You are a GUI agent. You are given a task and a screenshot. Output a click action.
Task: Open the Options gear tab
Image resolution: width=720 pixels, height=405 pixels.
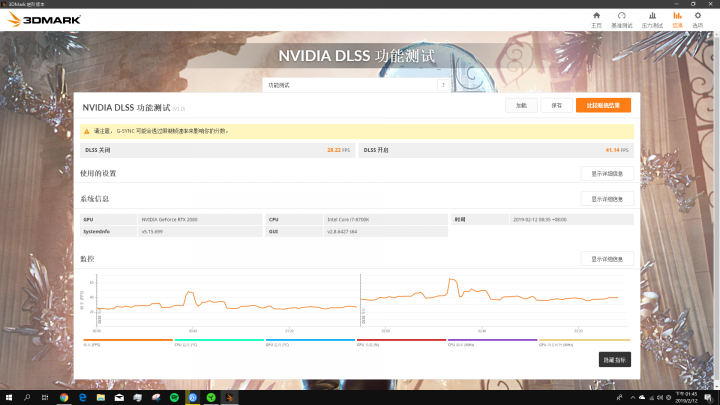point(698,20)
